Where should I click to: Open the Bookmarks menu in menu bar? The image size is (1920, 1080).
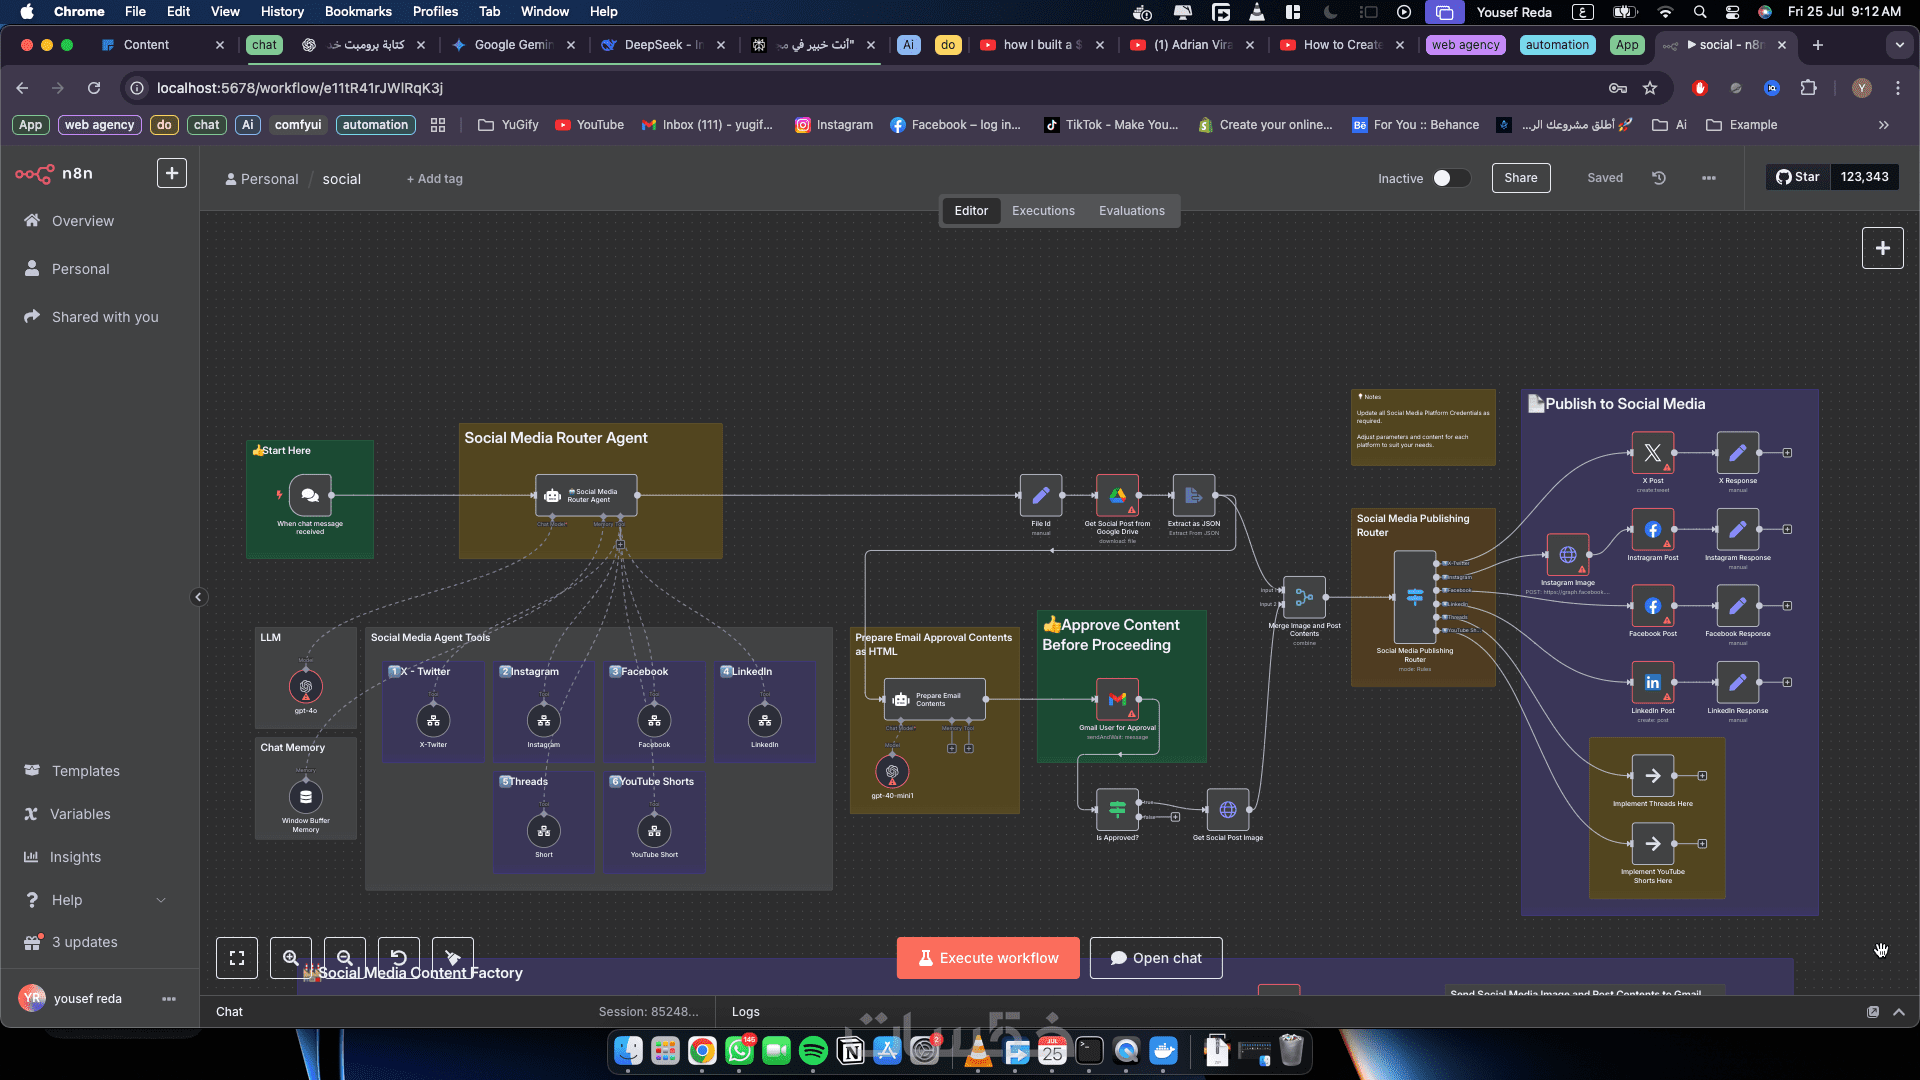coord(358,12)
